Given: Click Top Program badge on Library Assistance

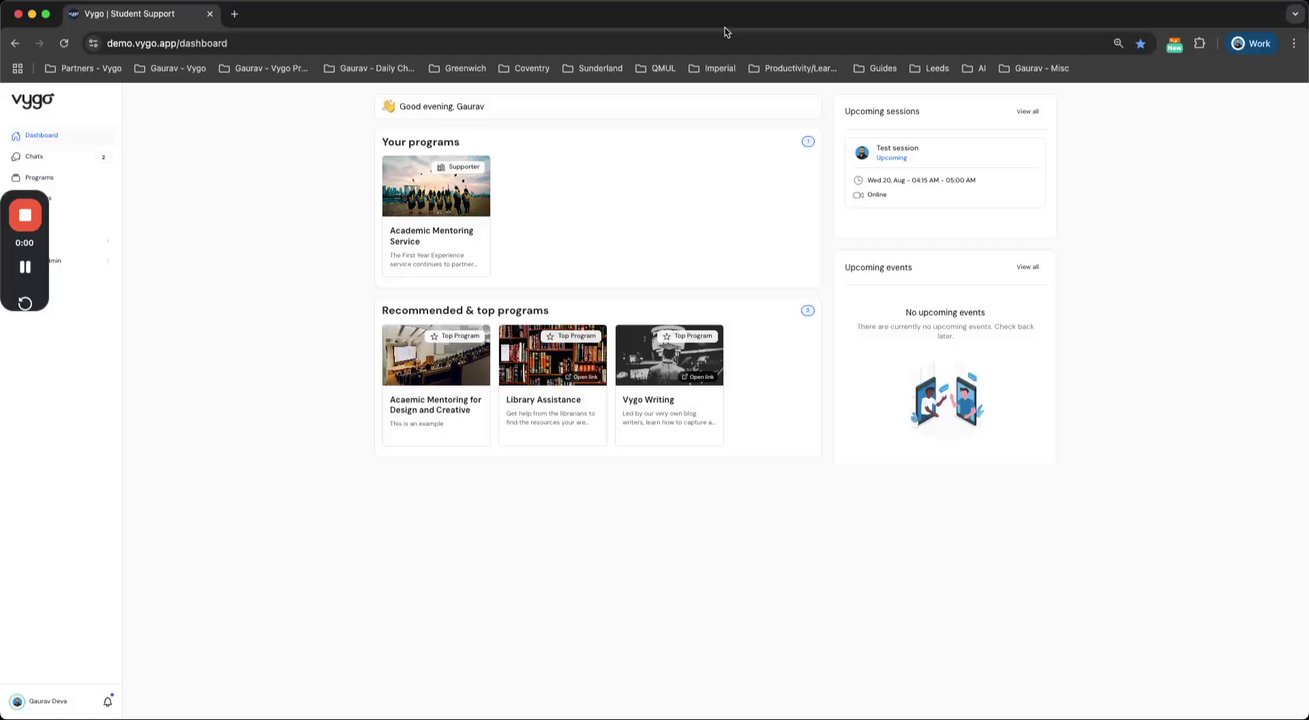Looking at the screenshot, I should click(x=571, y=336).
